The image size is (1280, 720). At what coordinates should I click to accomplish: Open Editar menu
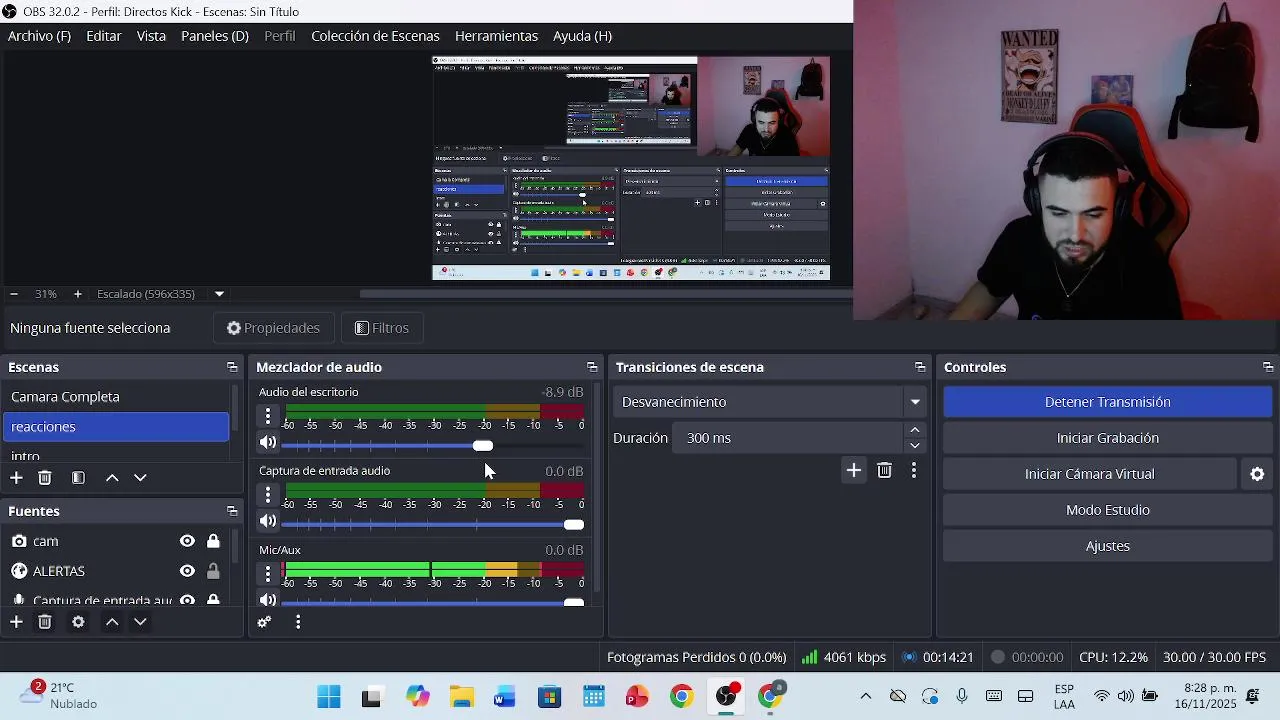point(104,36)
